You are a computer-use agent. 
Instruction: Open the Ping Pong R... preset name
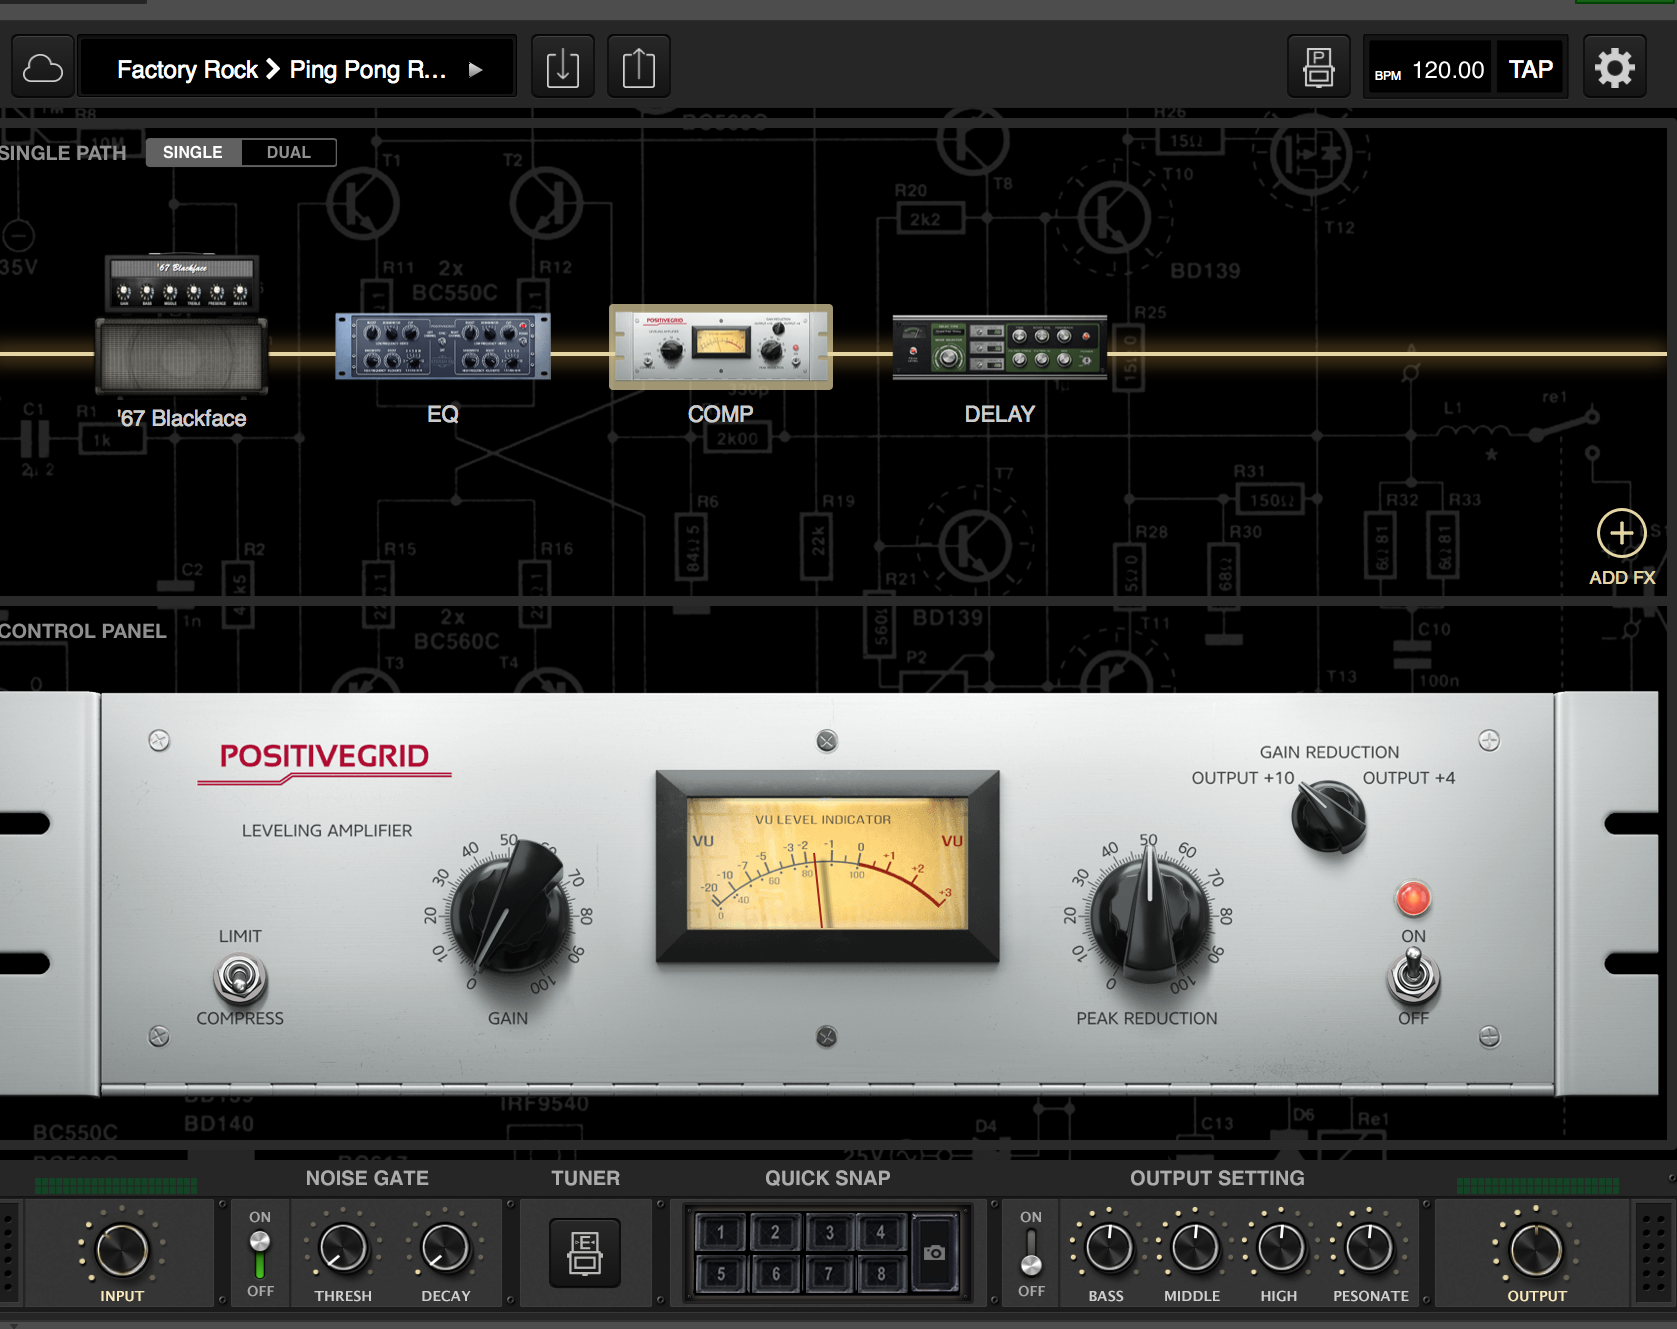367,69
